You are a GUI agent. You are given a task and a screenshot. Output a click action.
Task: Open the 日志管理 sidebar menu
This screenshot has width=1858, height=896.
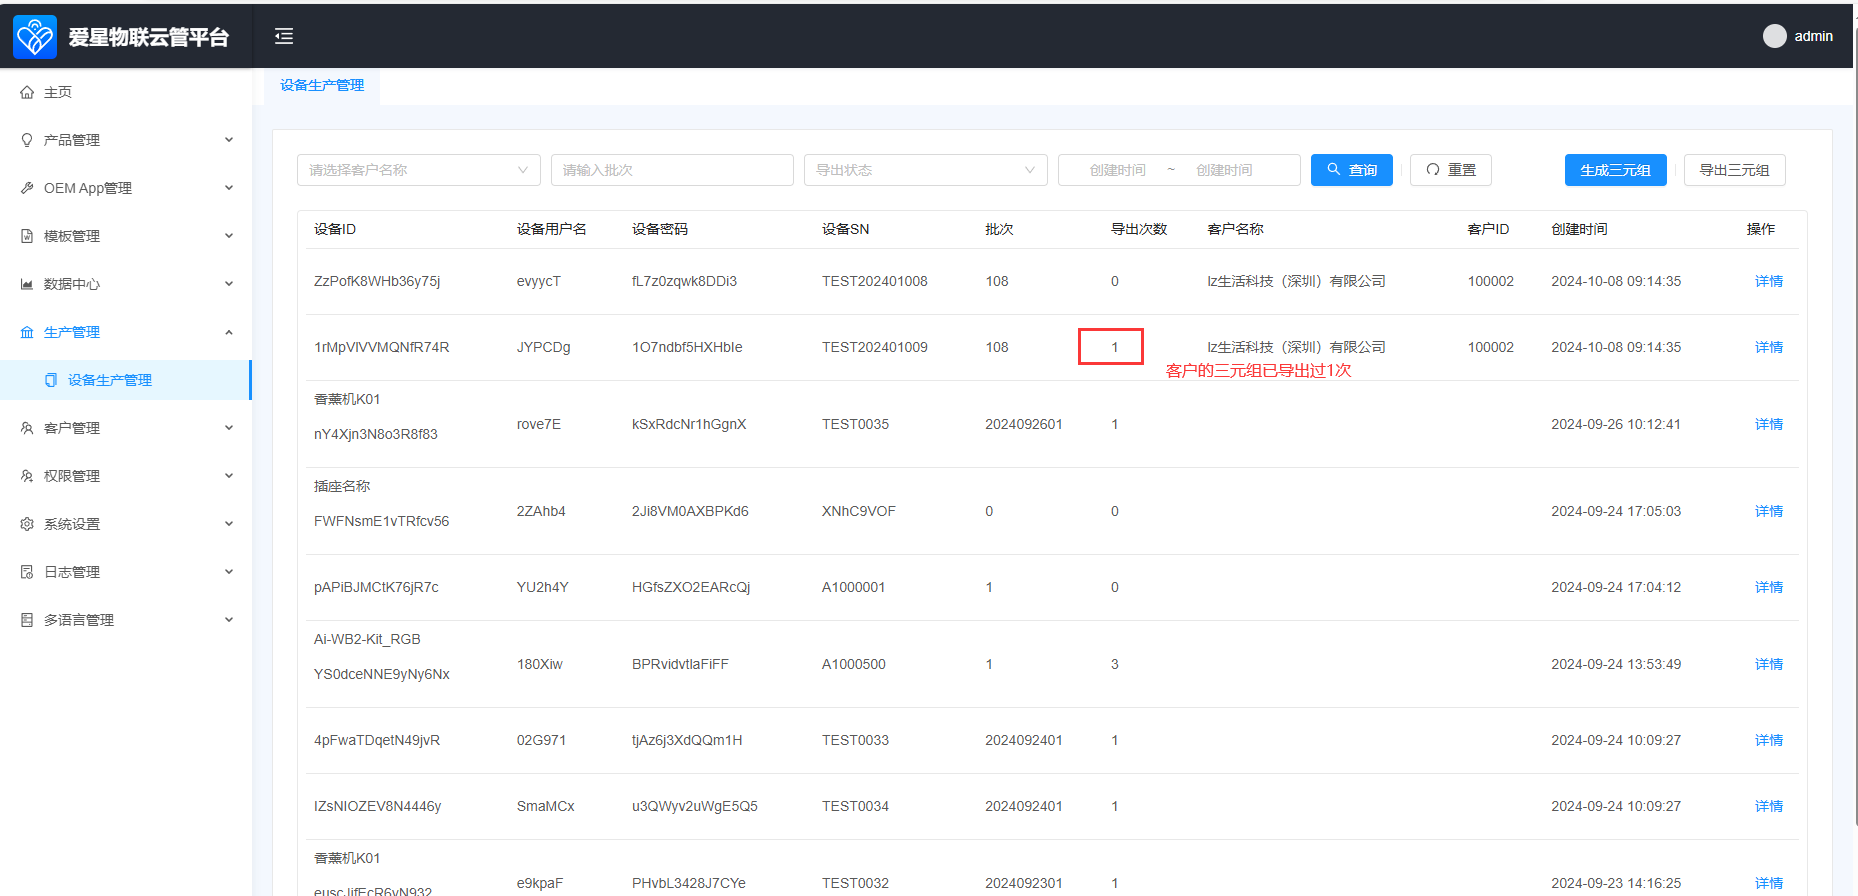click(x=126, y=572)
